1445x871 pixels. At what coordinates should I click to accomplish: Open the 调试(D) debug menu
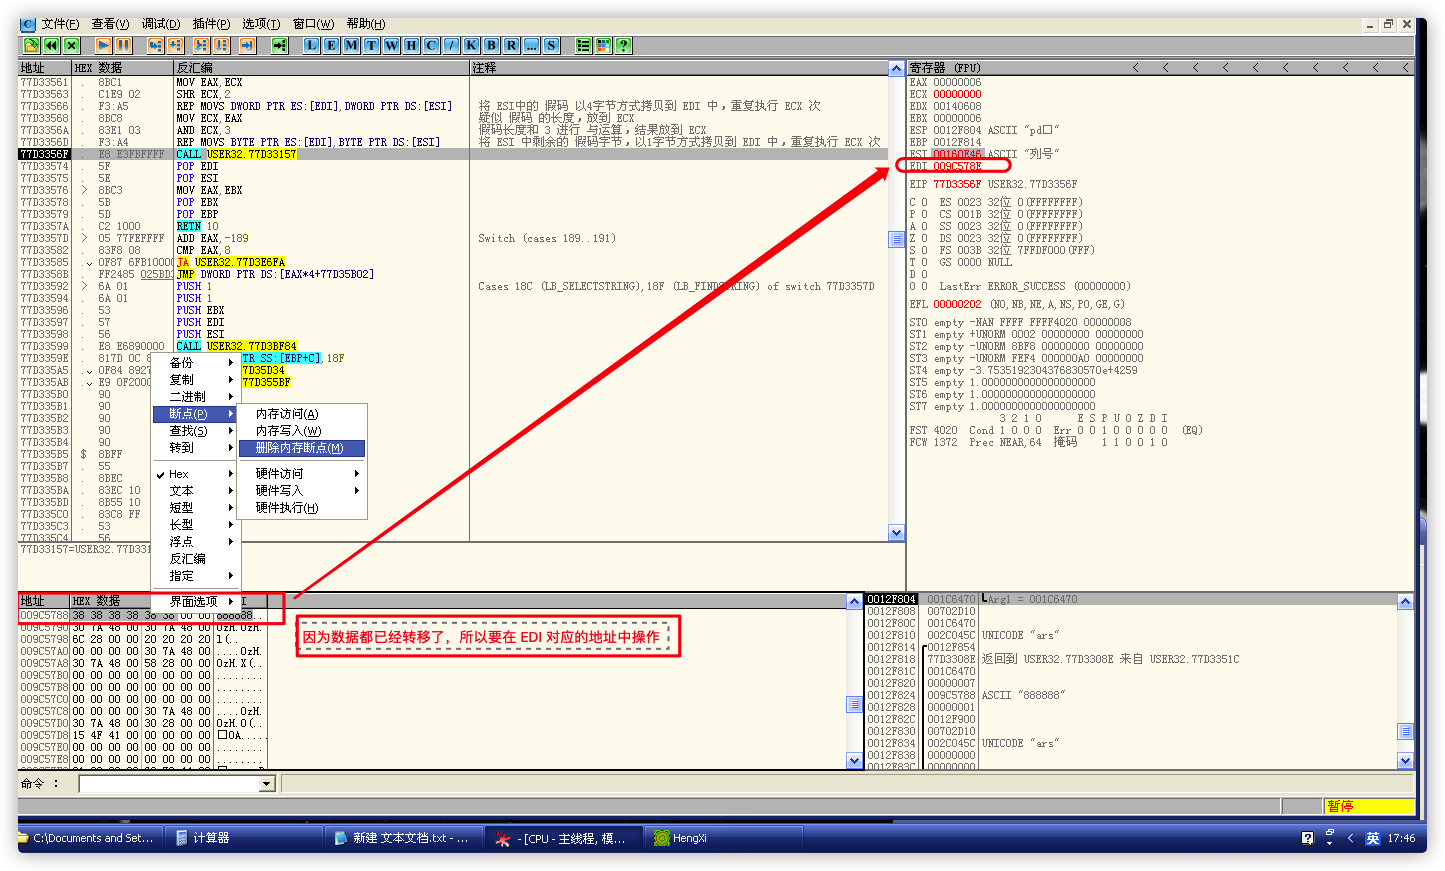tap(160, 24)
